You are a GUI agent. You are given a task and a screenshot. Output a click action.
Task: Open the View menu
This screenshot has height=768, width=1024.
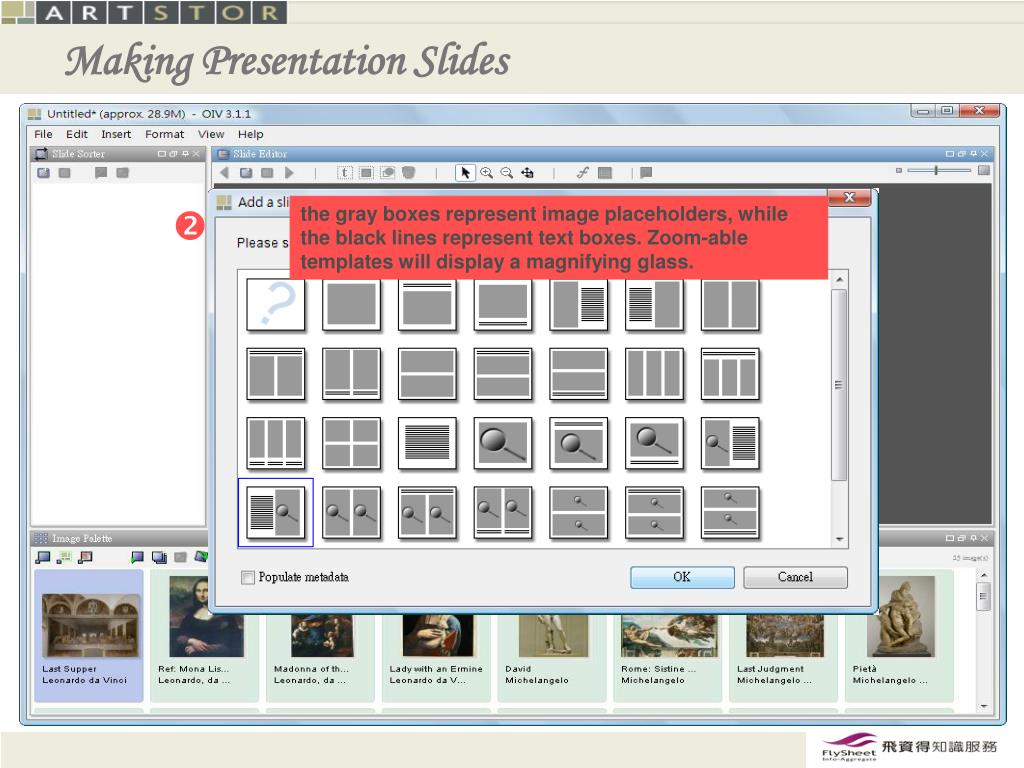click(x=211, y=134)
